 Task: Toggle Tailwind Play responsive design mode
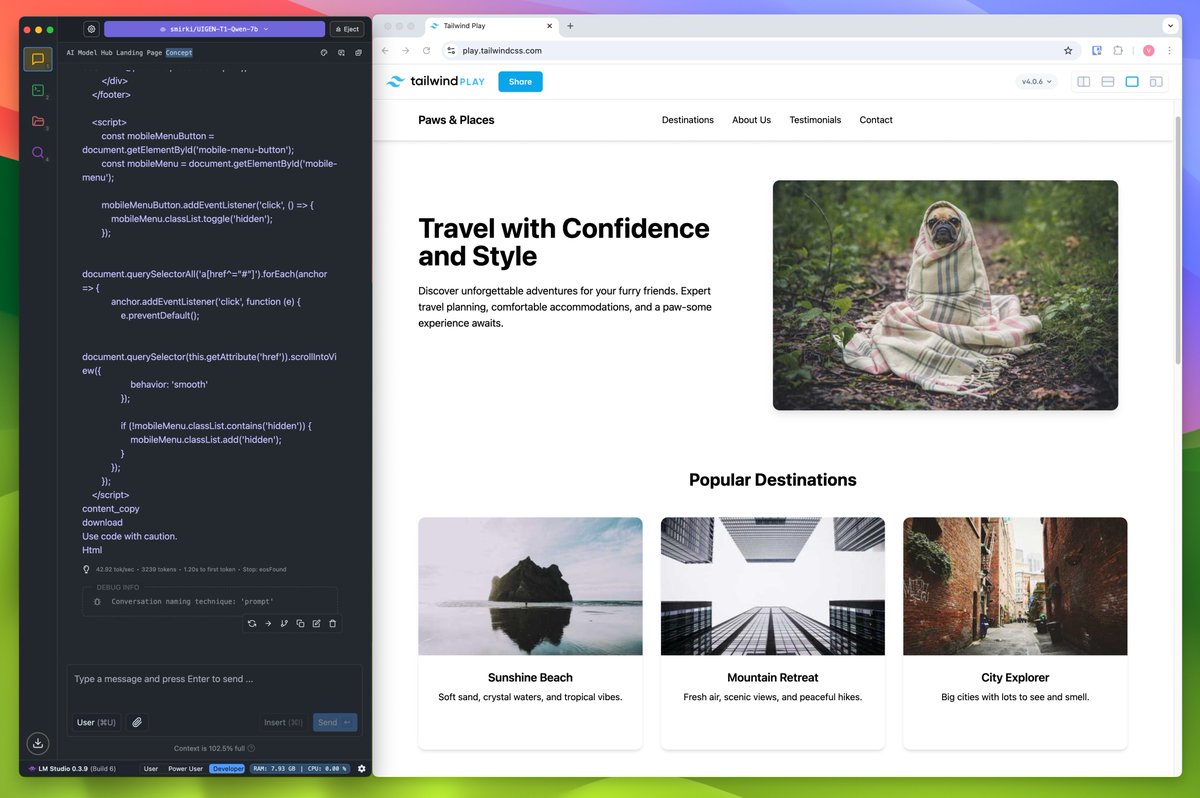(x=1156, y=81)
